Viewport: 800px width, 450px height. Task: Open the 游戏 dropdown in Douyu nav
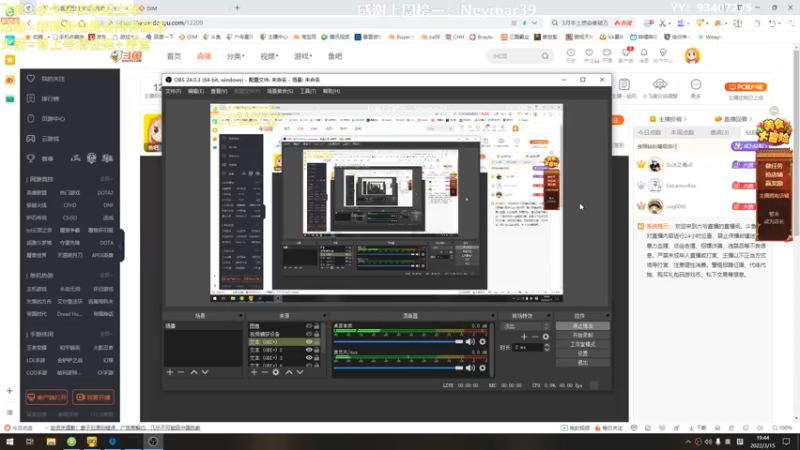303,56
